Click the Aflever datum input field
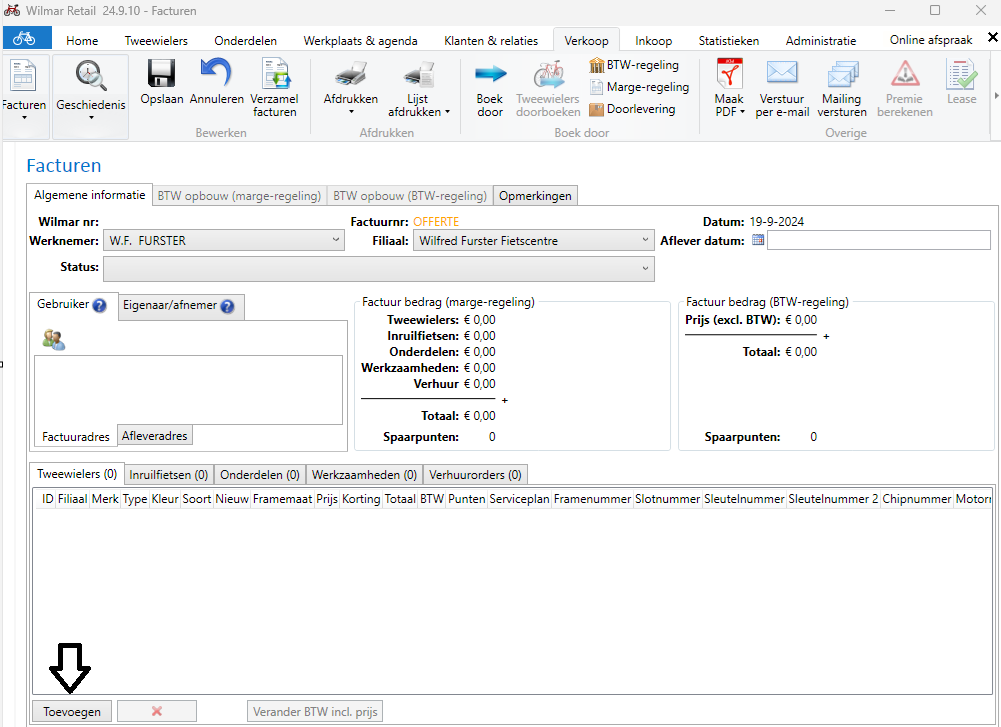The image size is (1001, 727). point(878,240)
